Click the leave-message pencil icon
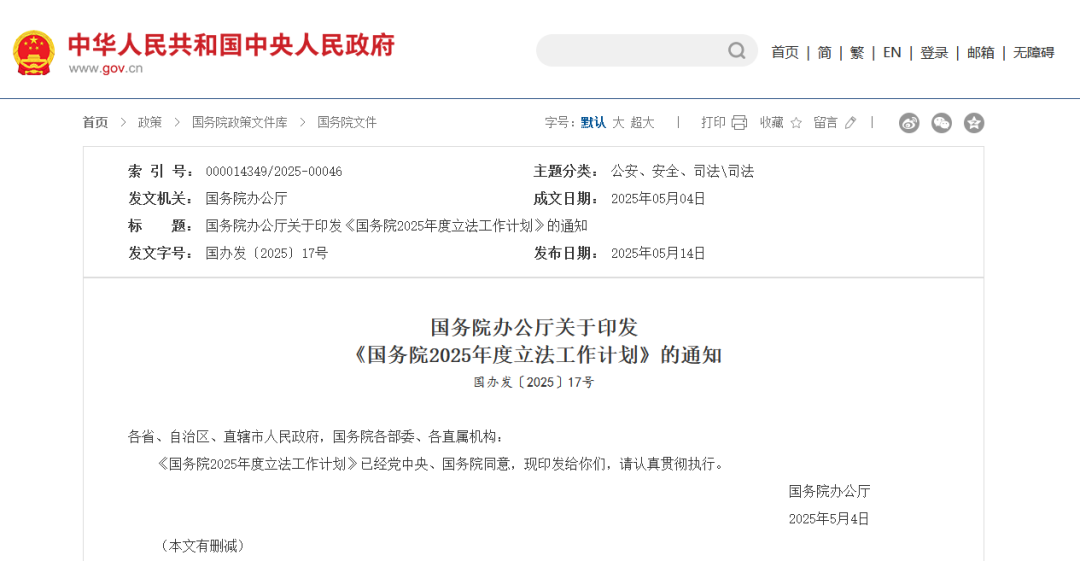 (x=851, y=123)
